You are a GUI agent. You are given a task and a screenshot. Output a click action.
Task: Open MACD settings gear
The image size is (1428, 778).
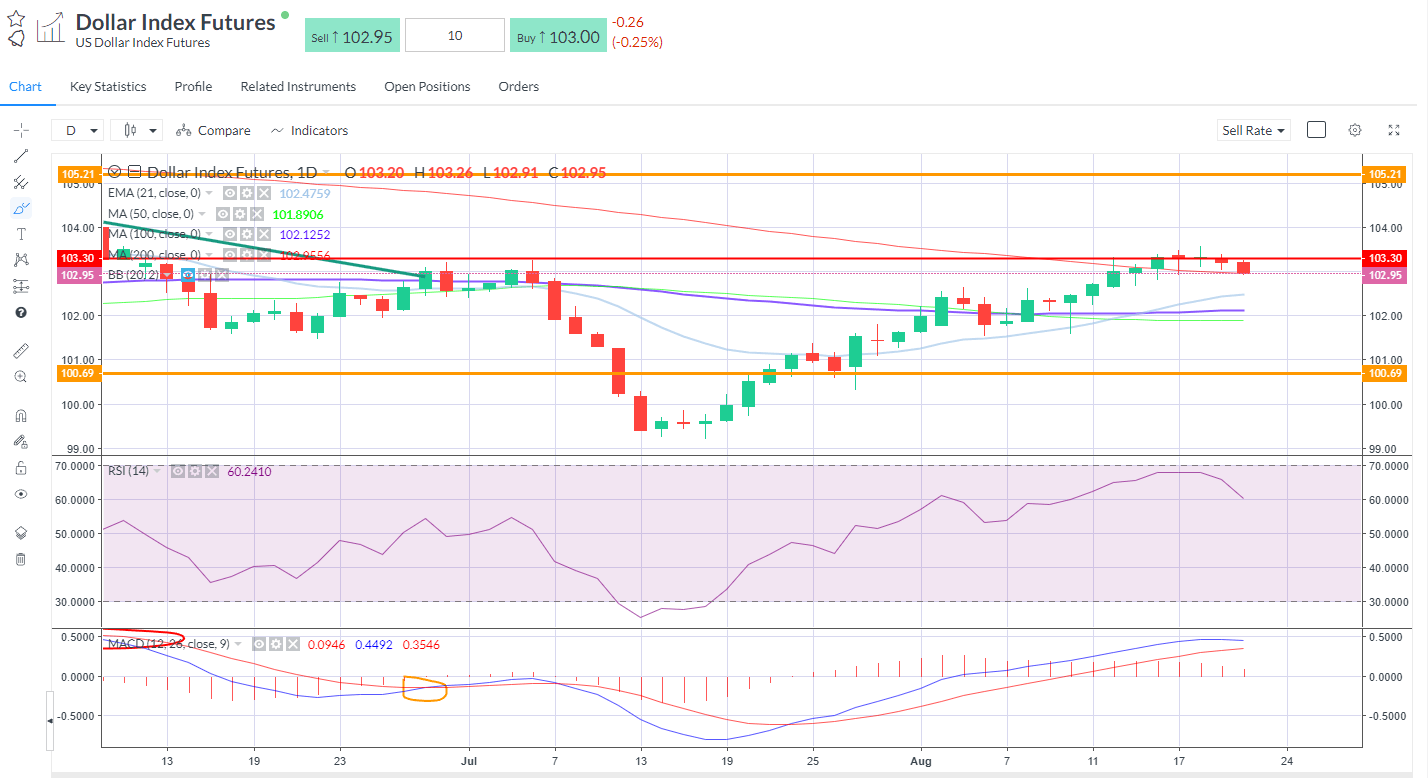[x=277, y=644]
